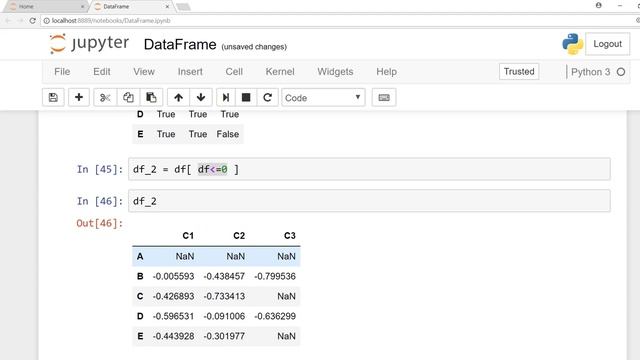Open the Widgets menu

tap(335, 72)
